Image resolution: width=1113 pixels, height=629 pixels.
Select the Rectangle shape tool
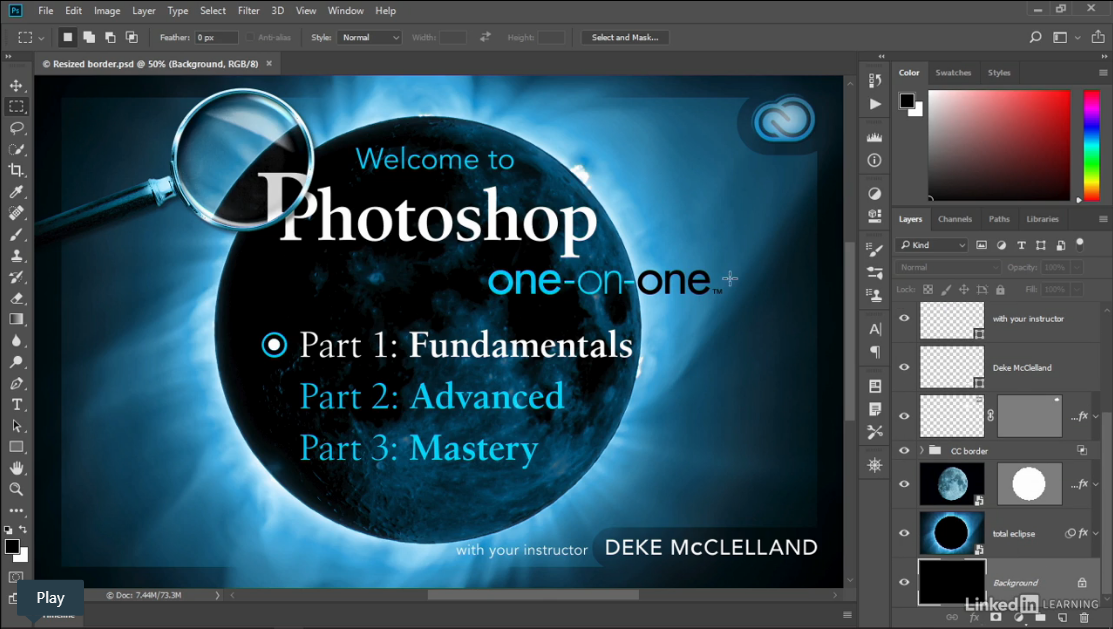coord(16,447)
